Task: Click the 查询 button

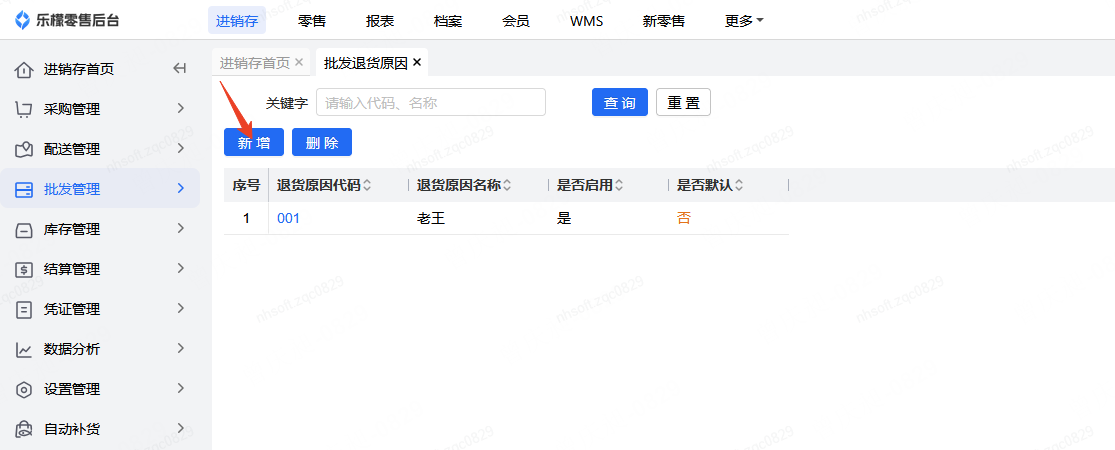Action: (620, 102)
